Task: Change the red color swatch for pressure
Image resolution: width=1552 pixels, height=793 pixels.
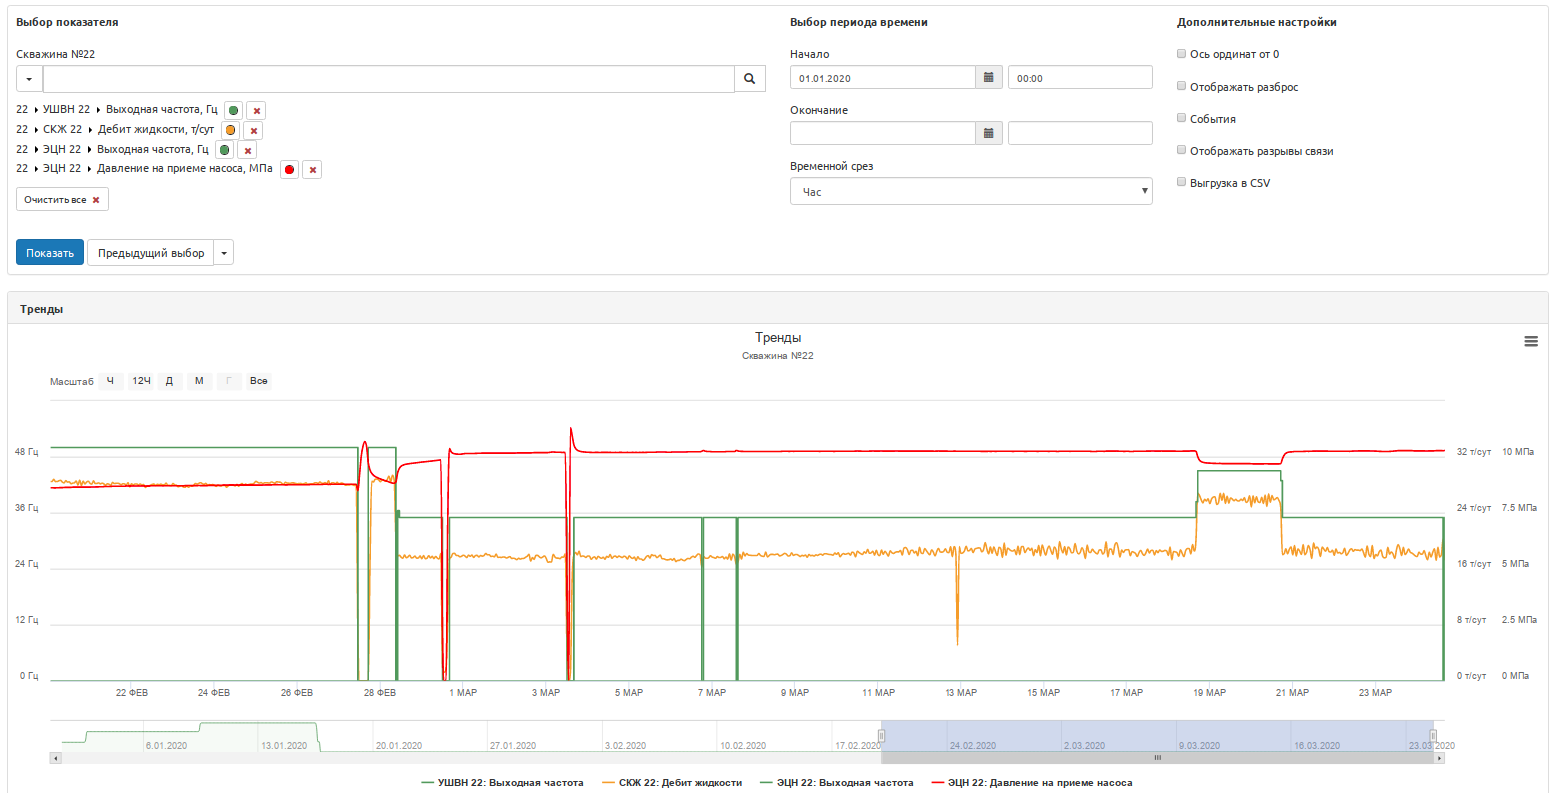Action: [289, 170]
